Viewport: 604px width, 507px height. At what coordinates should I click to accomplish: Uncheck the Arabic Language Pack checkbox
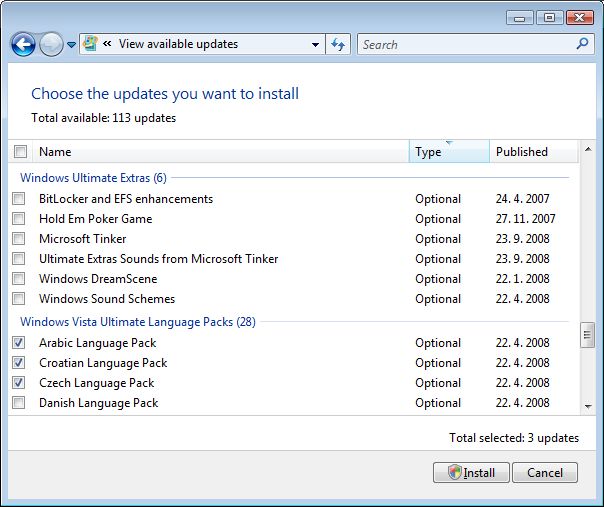coord(18,343)
